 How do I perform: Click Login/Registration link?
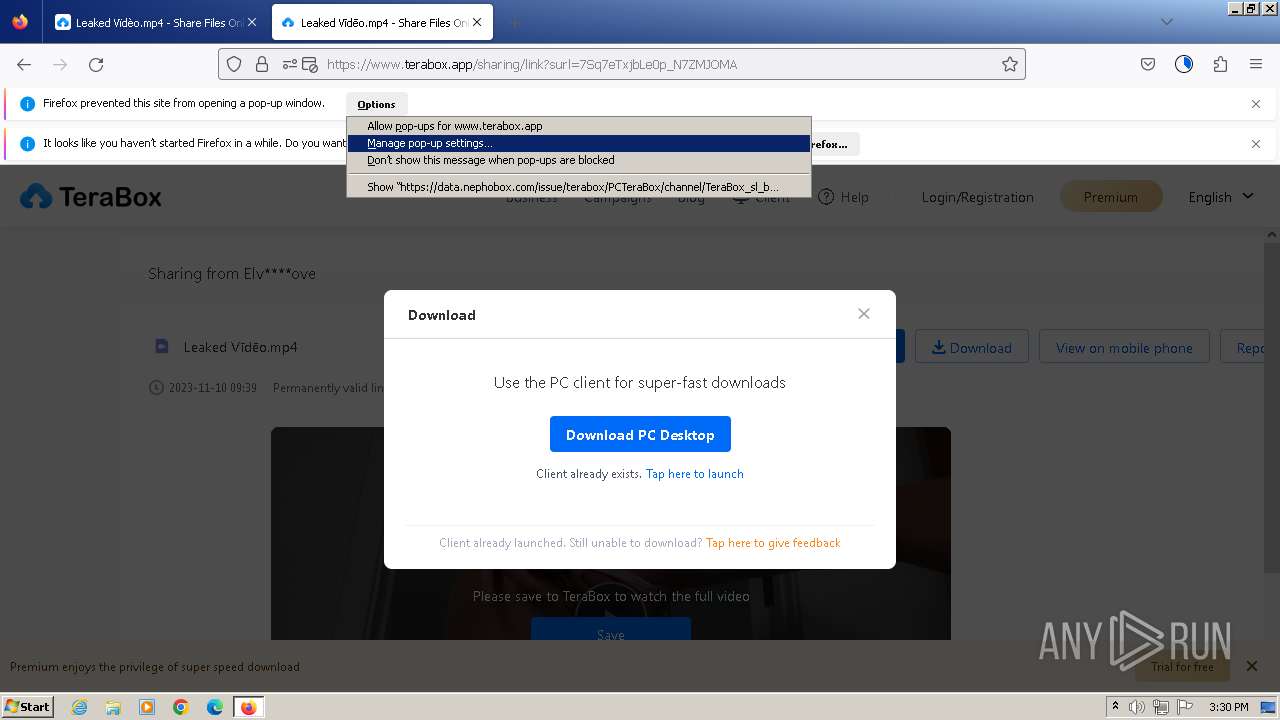(x=977, y=197)
